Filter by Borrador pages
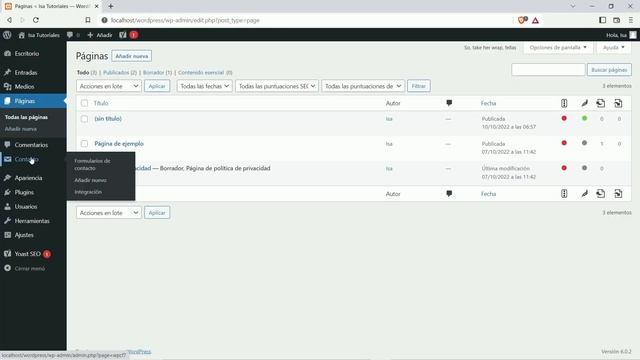640x360 pixels. (157, 73)
